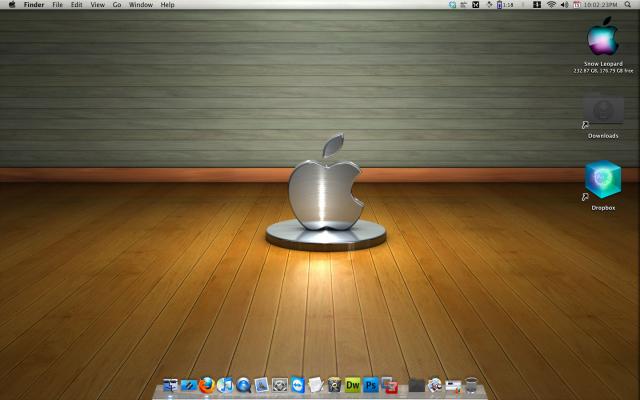The image size is (640, 400).
Task: Open the Dropbox cube icon on desktop
Action: pyautogui.click(x=603, y=179)
